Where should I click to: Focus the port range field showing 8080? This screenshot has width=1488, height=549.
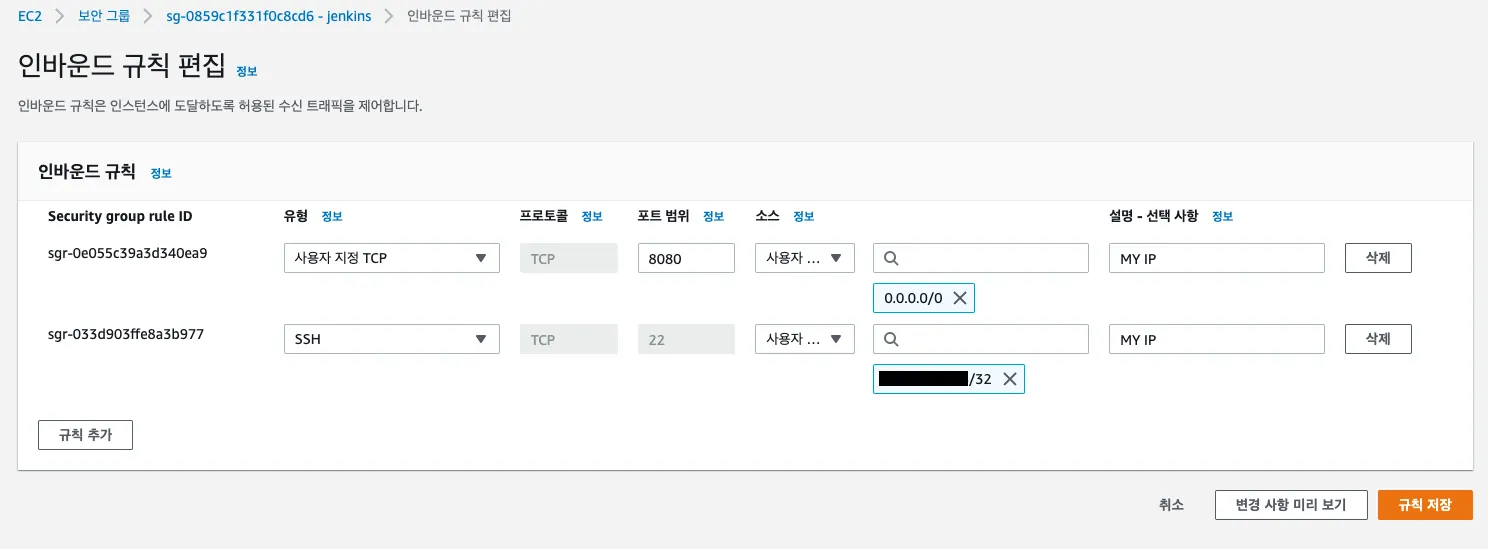(x=686, y=258)
